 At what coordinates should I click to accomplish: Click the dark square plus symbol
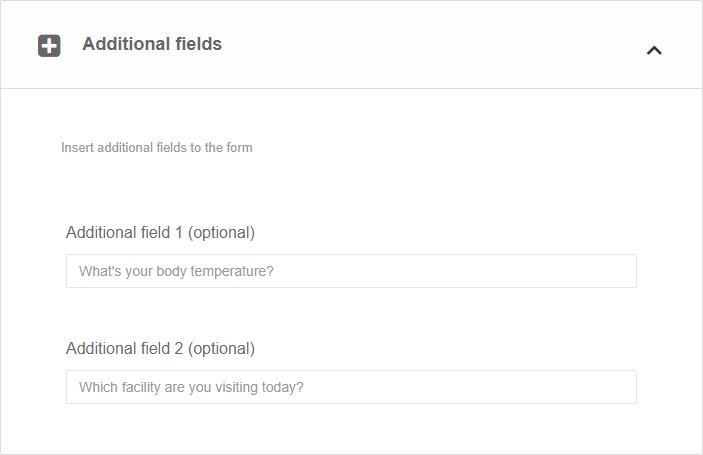49,46
